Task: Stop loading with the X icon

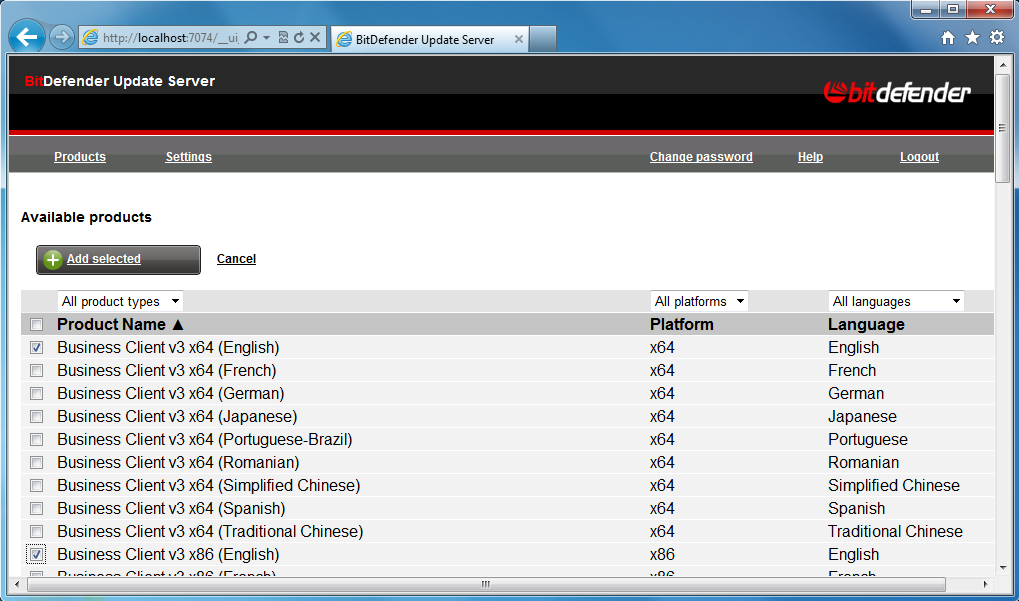Action: [x=315, y=38]
